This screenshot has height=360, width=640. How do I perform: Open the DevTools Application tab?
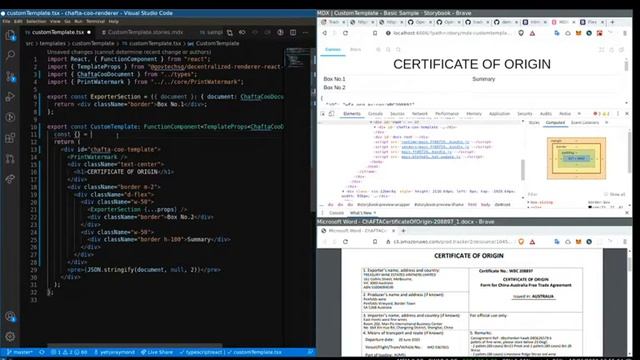[x=500, y=113]
